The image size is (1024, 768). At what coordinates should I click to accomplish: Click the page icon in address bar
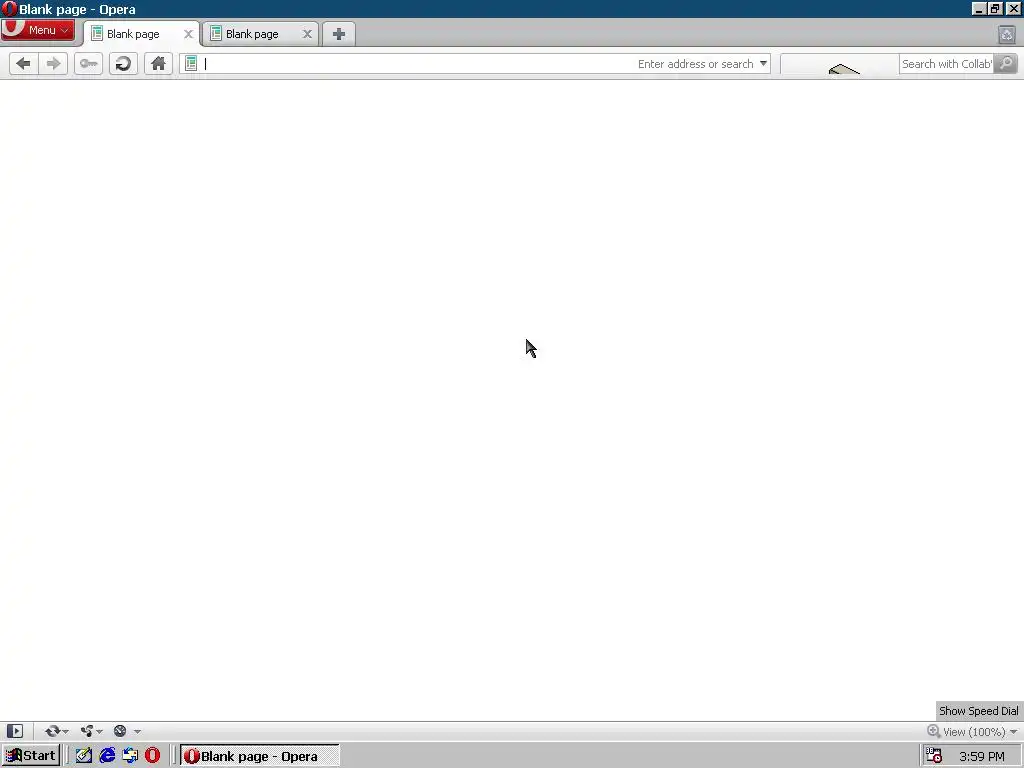[x=191, y=63]
